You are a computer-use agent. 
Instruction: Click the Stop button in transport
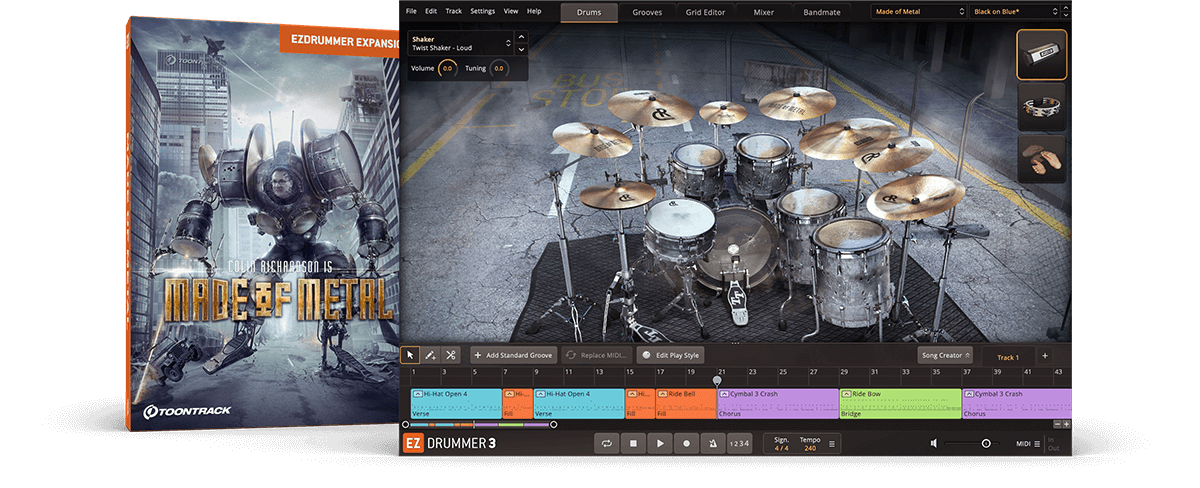[x=633, y=443]
